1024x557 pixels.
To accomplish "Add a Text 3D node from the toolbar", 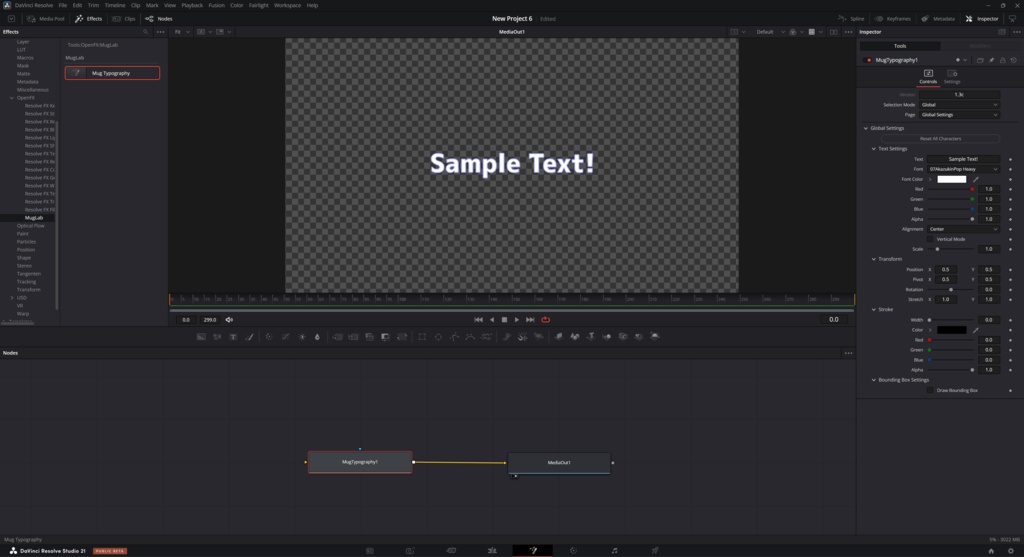I will tap(590, 337).
